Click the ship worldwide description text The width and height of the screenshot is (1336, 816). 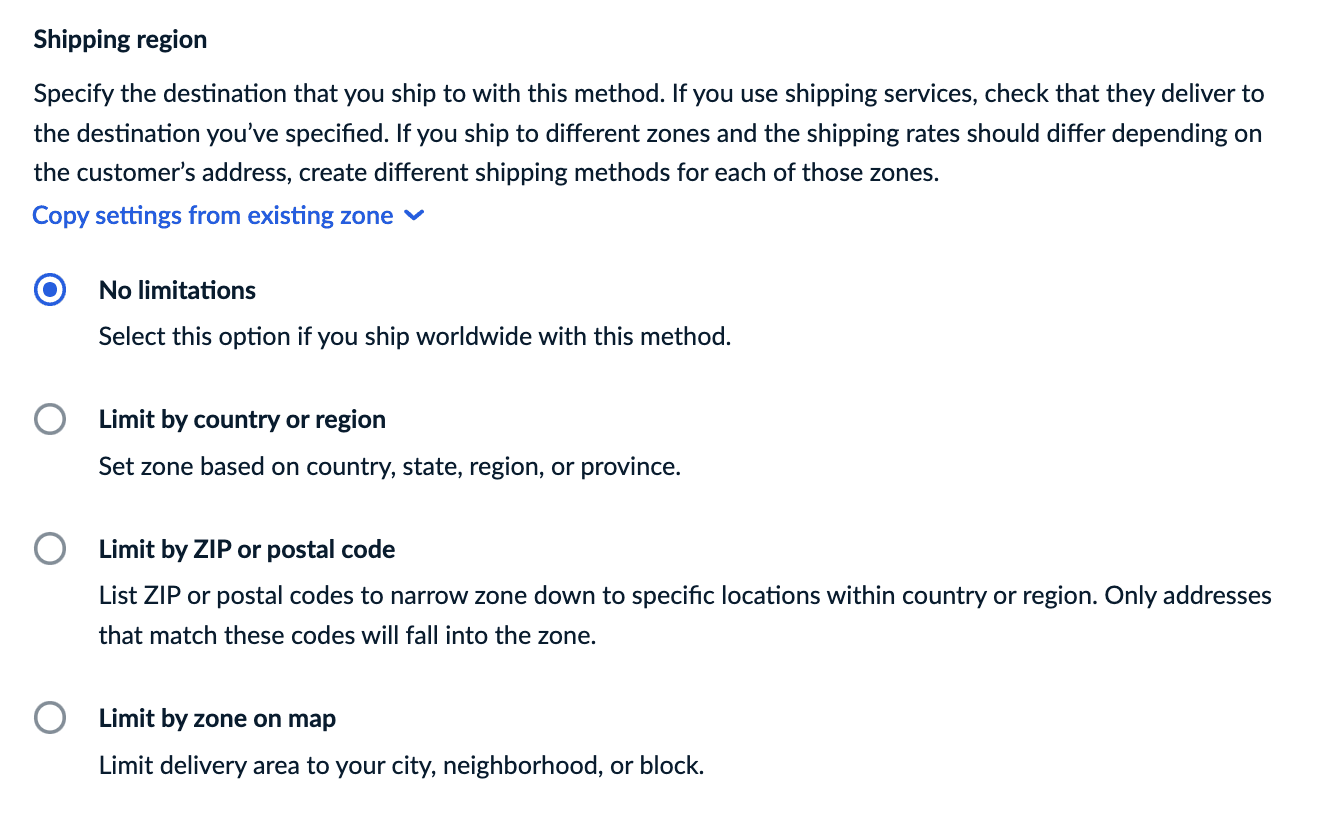(414, 336)
